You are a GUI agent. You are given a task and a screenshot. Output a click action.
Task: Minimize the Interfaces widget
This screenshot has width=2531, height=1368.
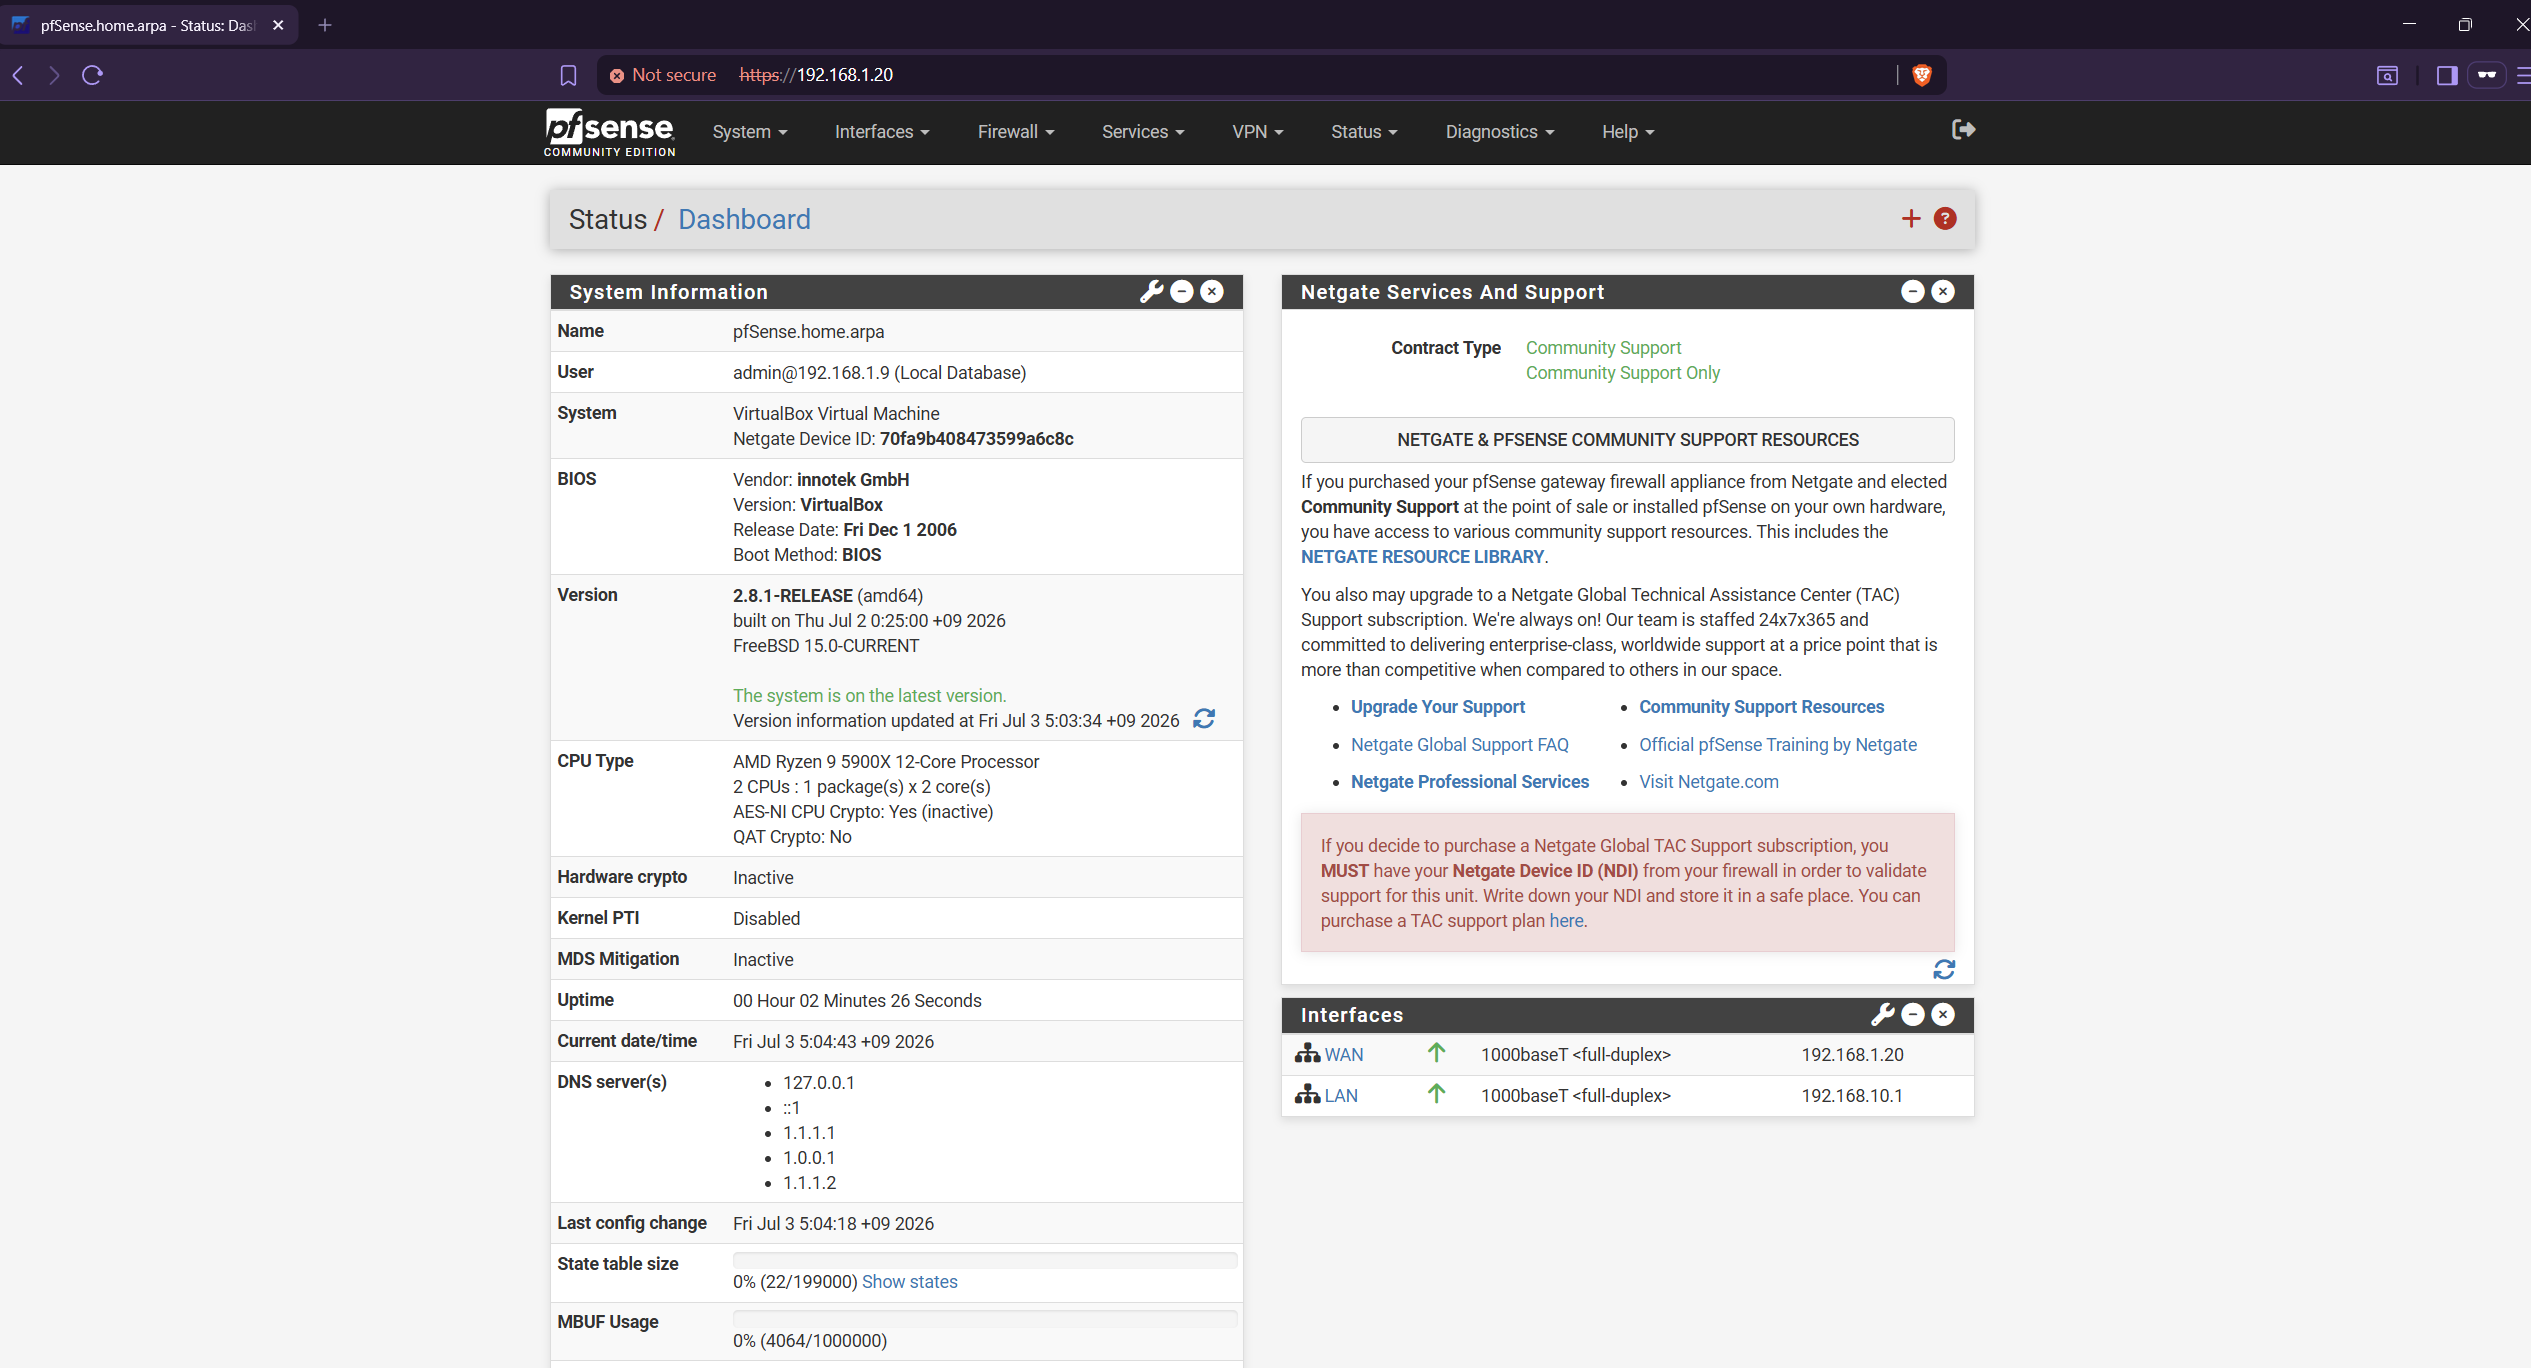1913,1015
